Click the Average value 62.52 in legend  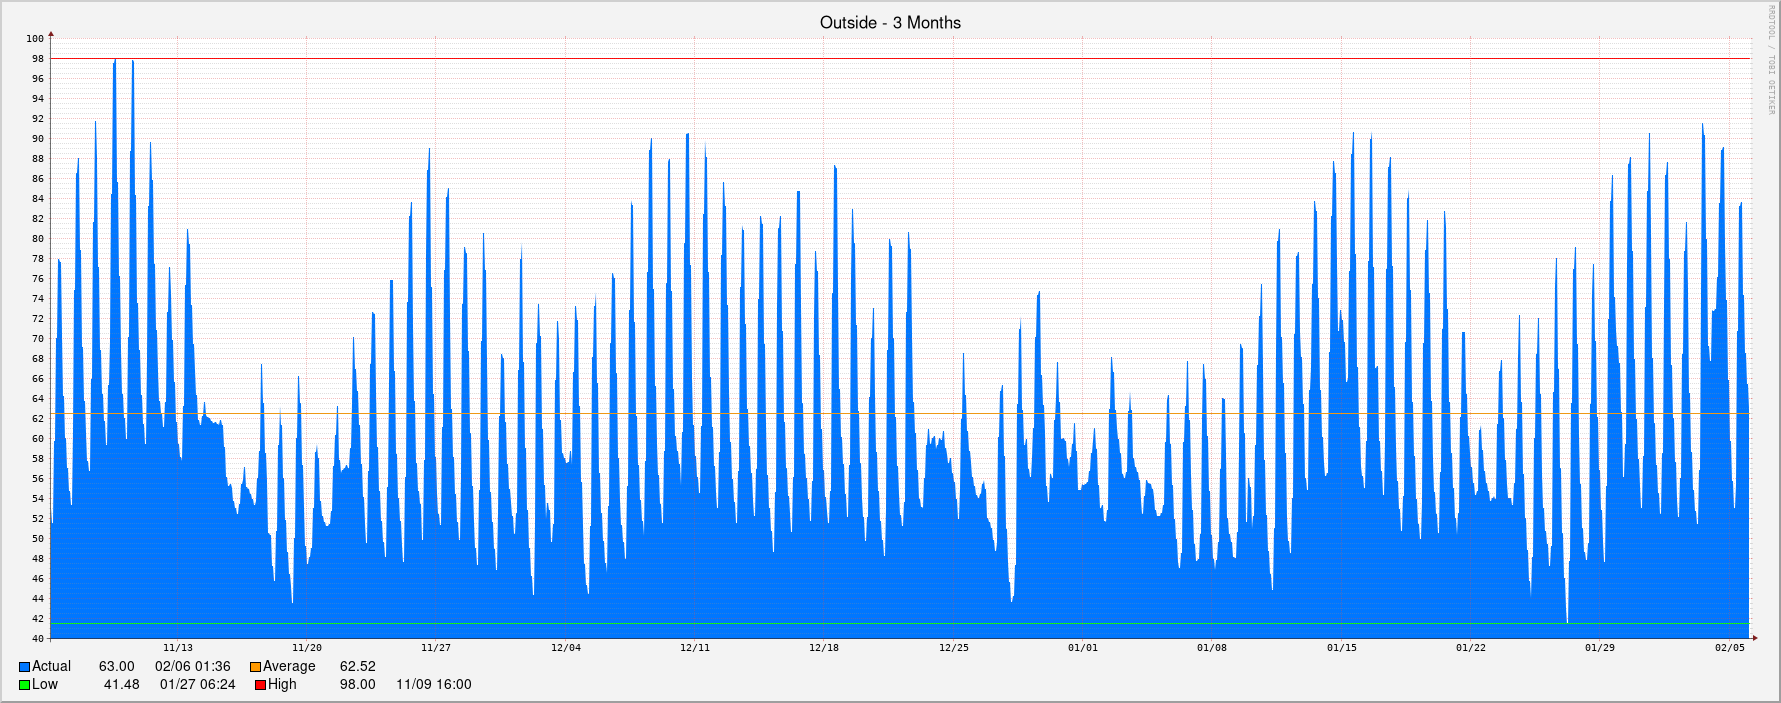(357, 667)
